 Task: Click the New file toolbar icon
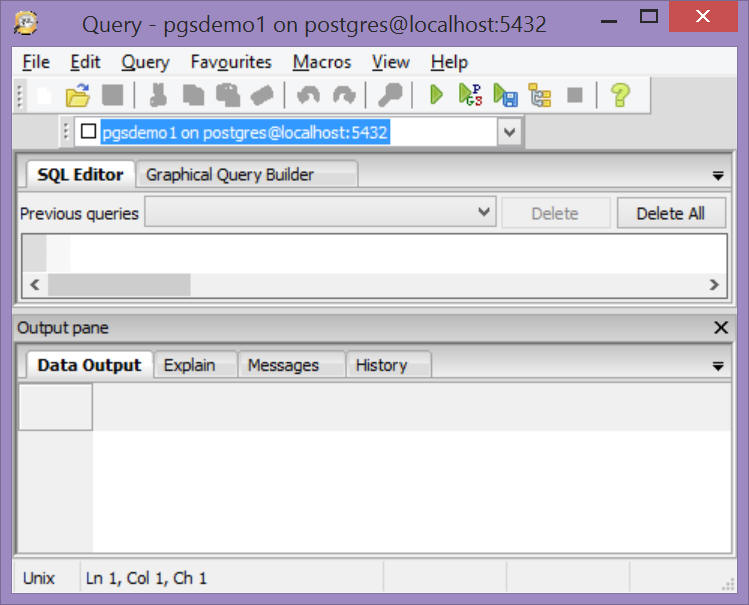[44, 95]
